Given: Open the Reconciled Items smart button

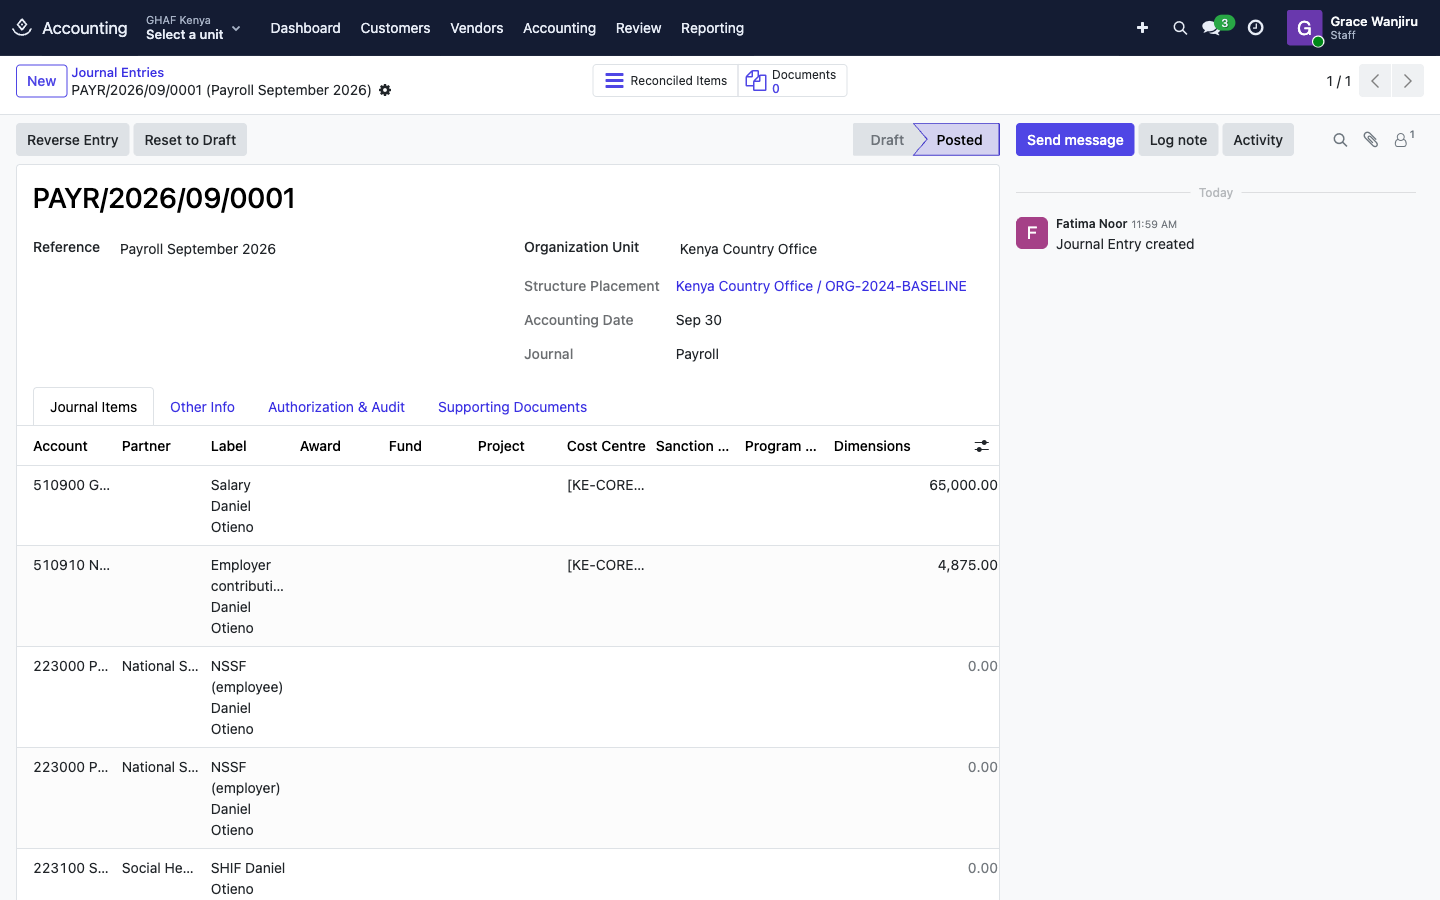Looking at the screenshot, I should (x=665, y=81).
